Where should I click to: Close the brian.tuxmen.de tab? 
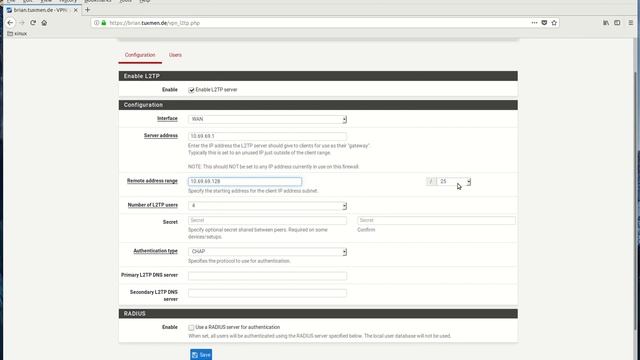coord(76,10)
